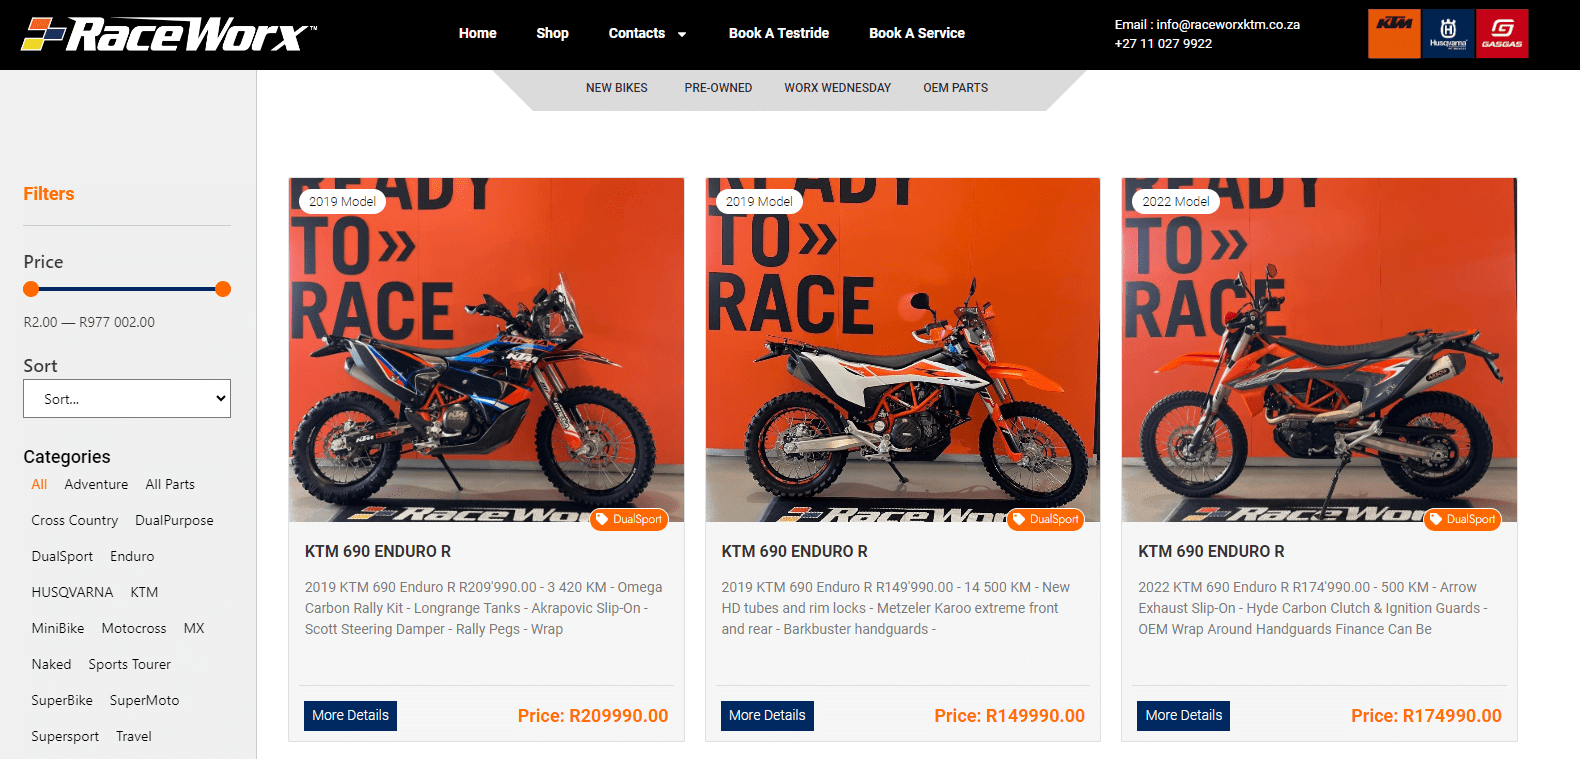Open the Sort dropdown
1580x759 pixels.
[x=127, y=399]
